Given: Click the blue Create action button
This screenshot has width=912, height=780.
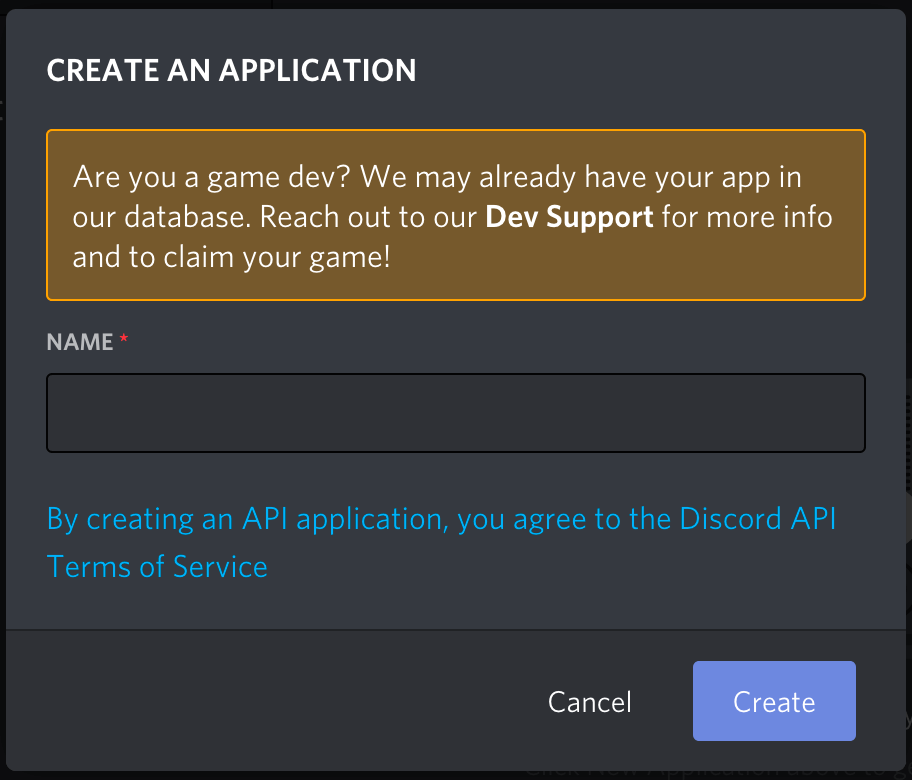Looking at the screenshot, I should pos(773,701).
